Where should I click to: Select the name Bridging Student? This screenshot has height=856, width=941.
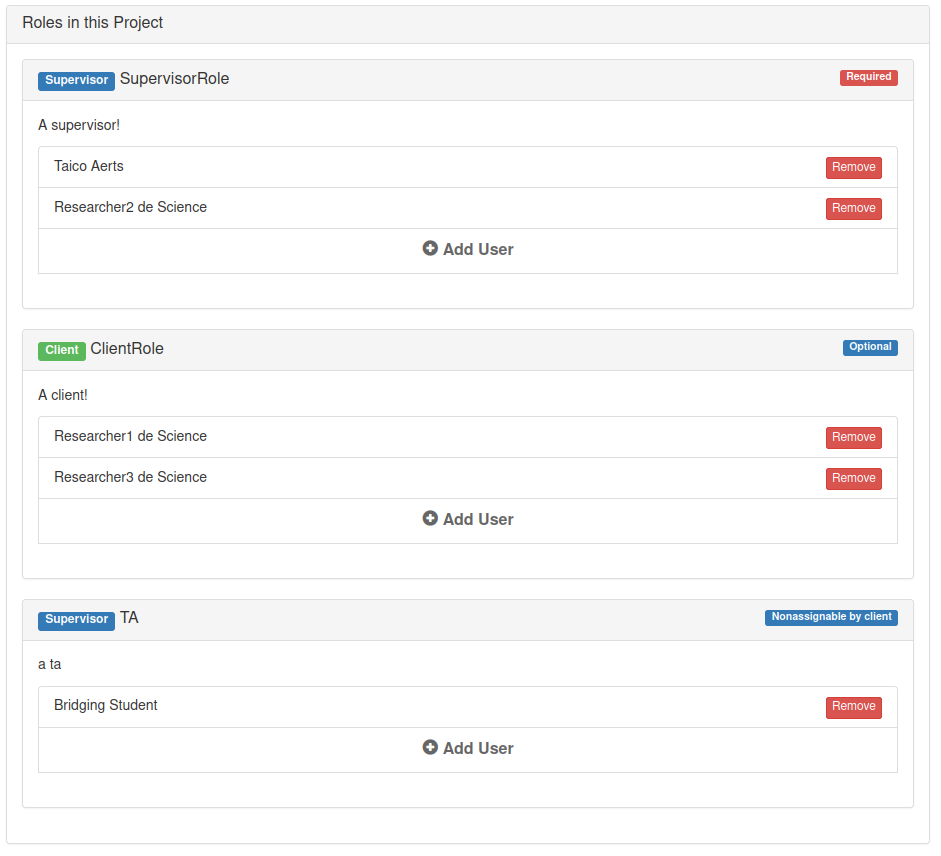(x=106, y=705)
